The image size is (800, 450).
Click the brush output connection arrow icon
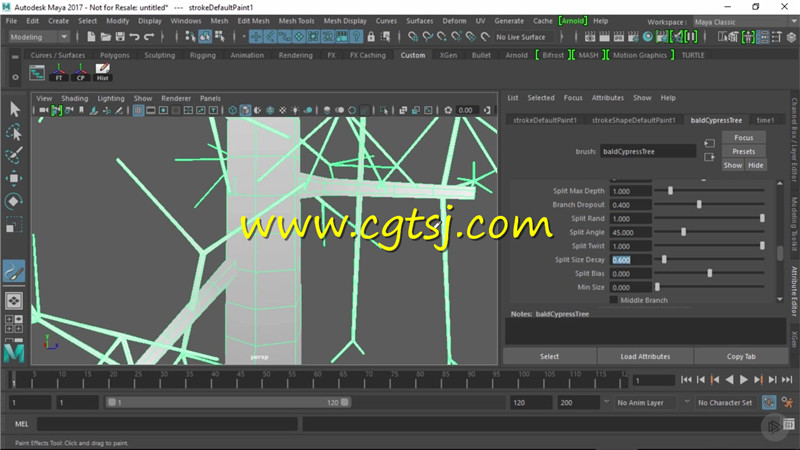[x=709, y=157]
